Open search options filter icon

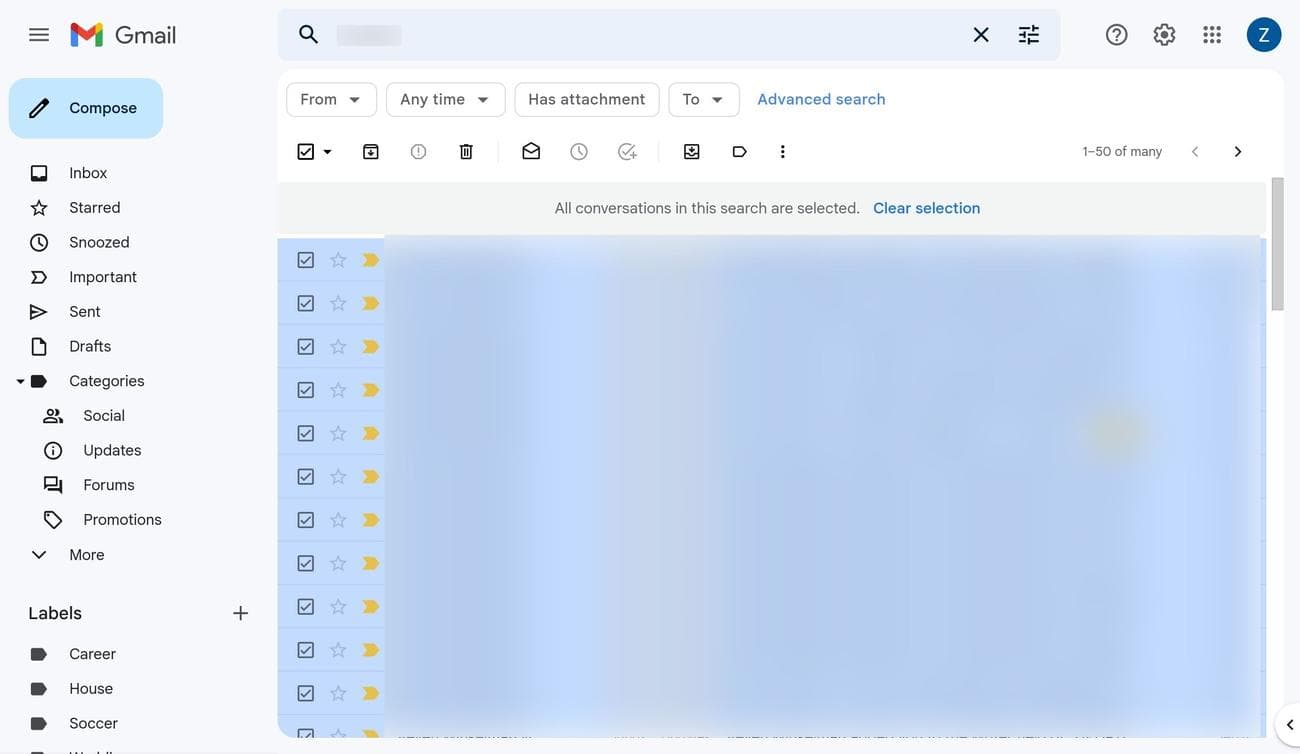pos(1029,35)
